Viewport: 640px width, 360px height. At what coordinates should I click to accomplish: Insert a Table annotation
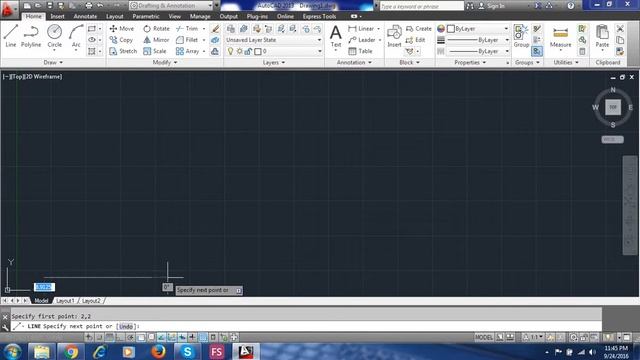pos(360,51)
